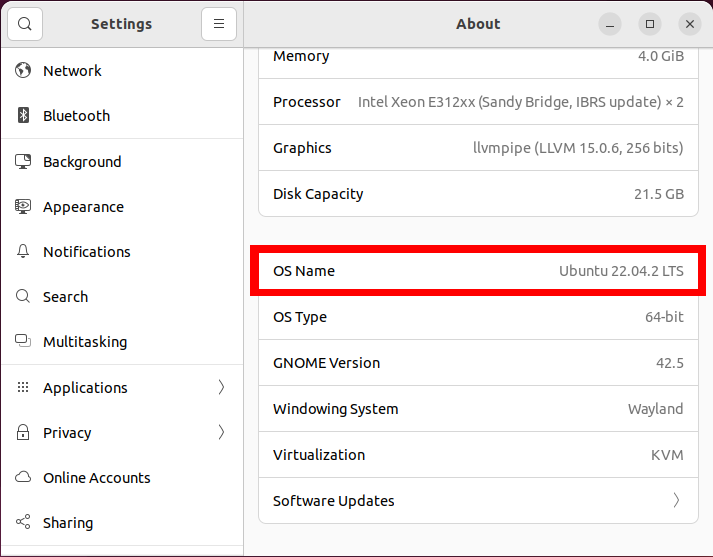Screen dimensions: 713x557
Task: Click the Settings title in header
Action: tap(121, 24)
